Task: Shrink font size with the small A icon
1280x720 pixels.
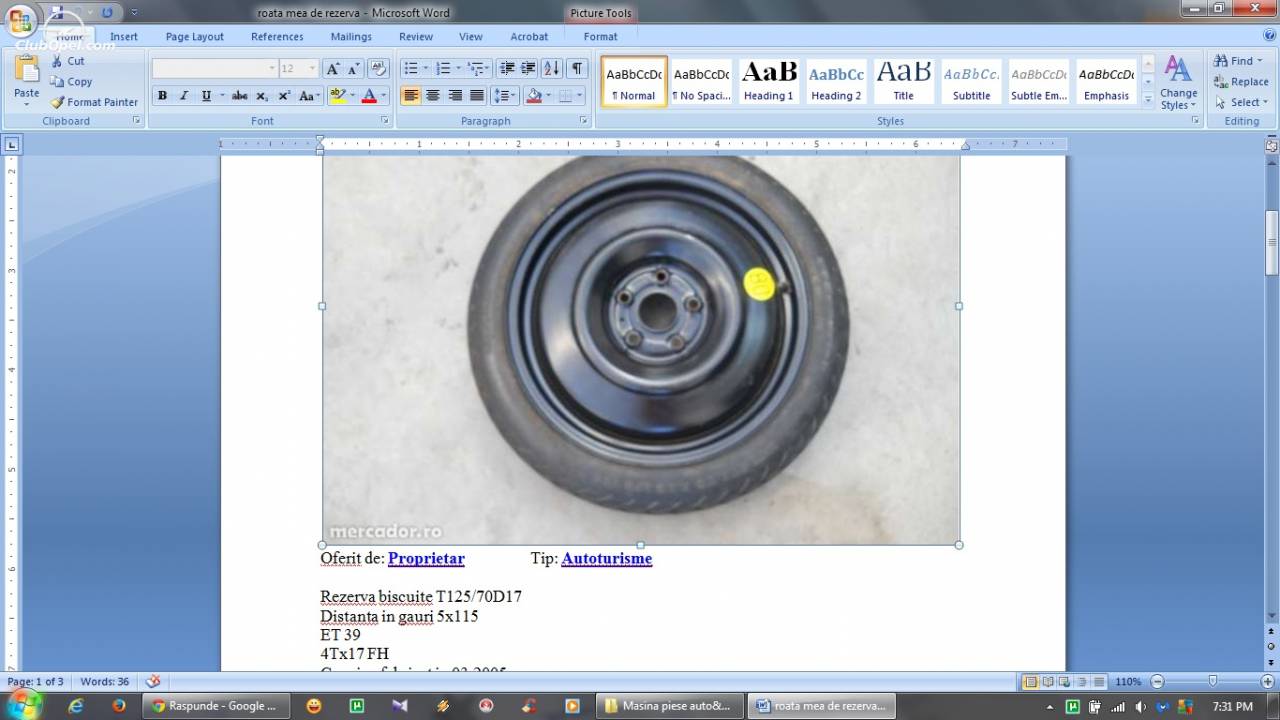Action: pos(355,69)
